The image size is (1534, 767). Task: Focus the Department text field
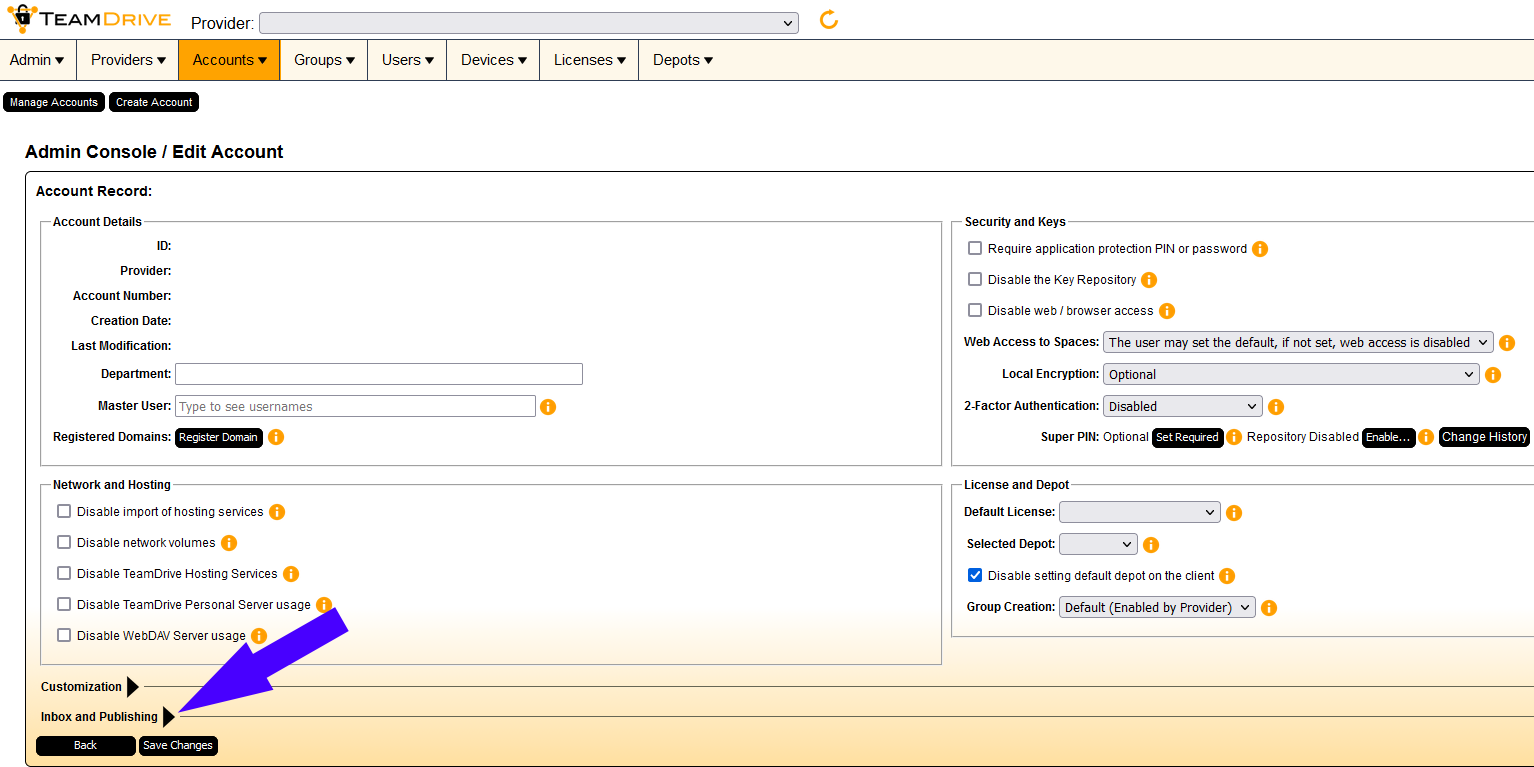point(379,374)
